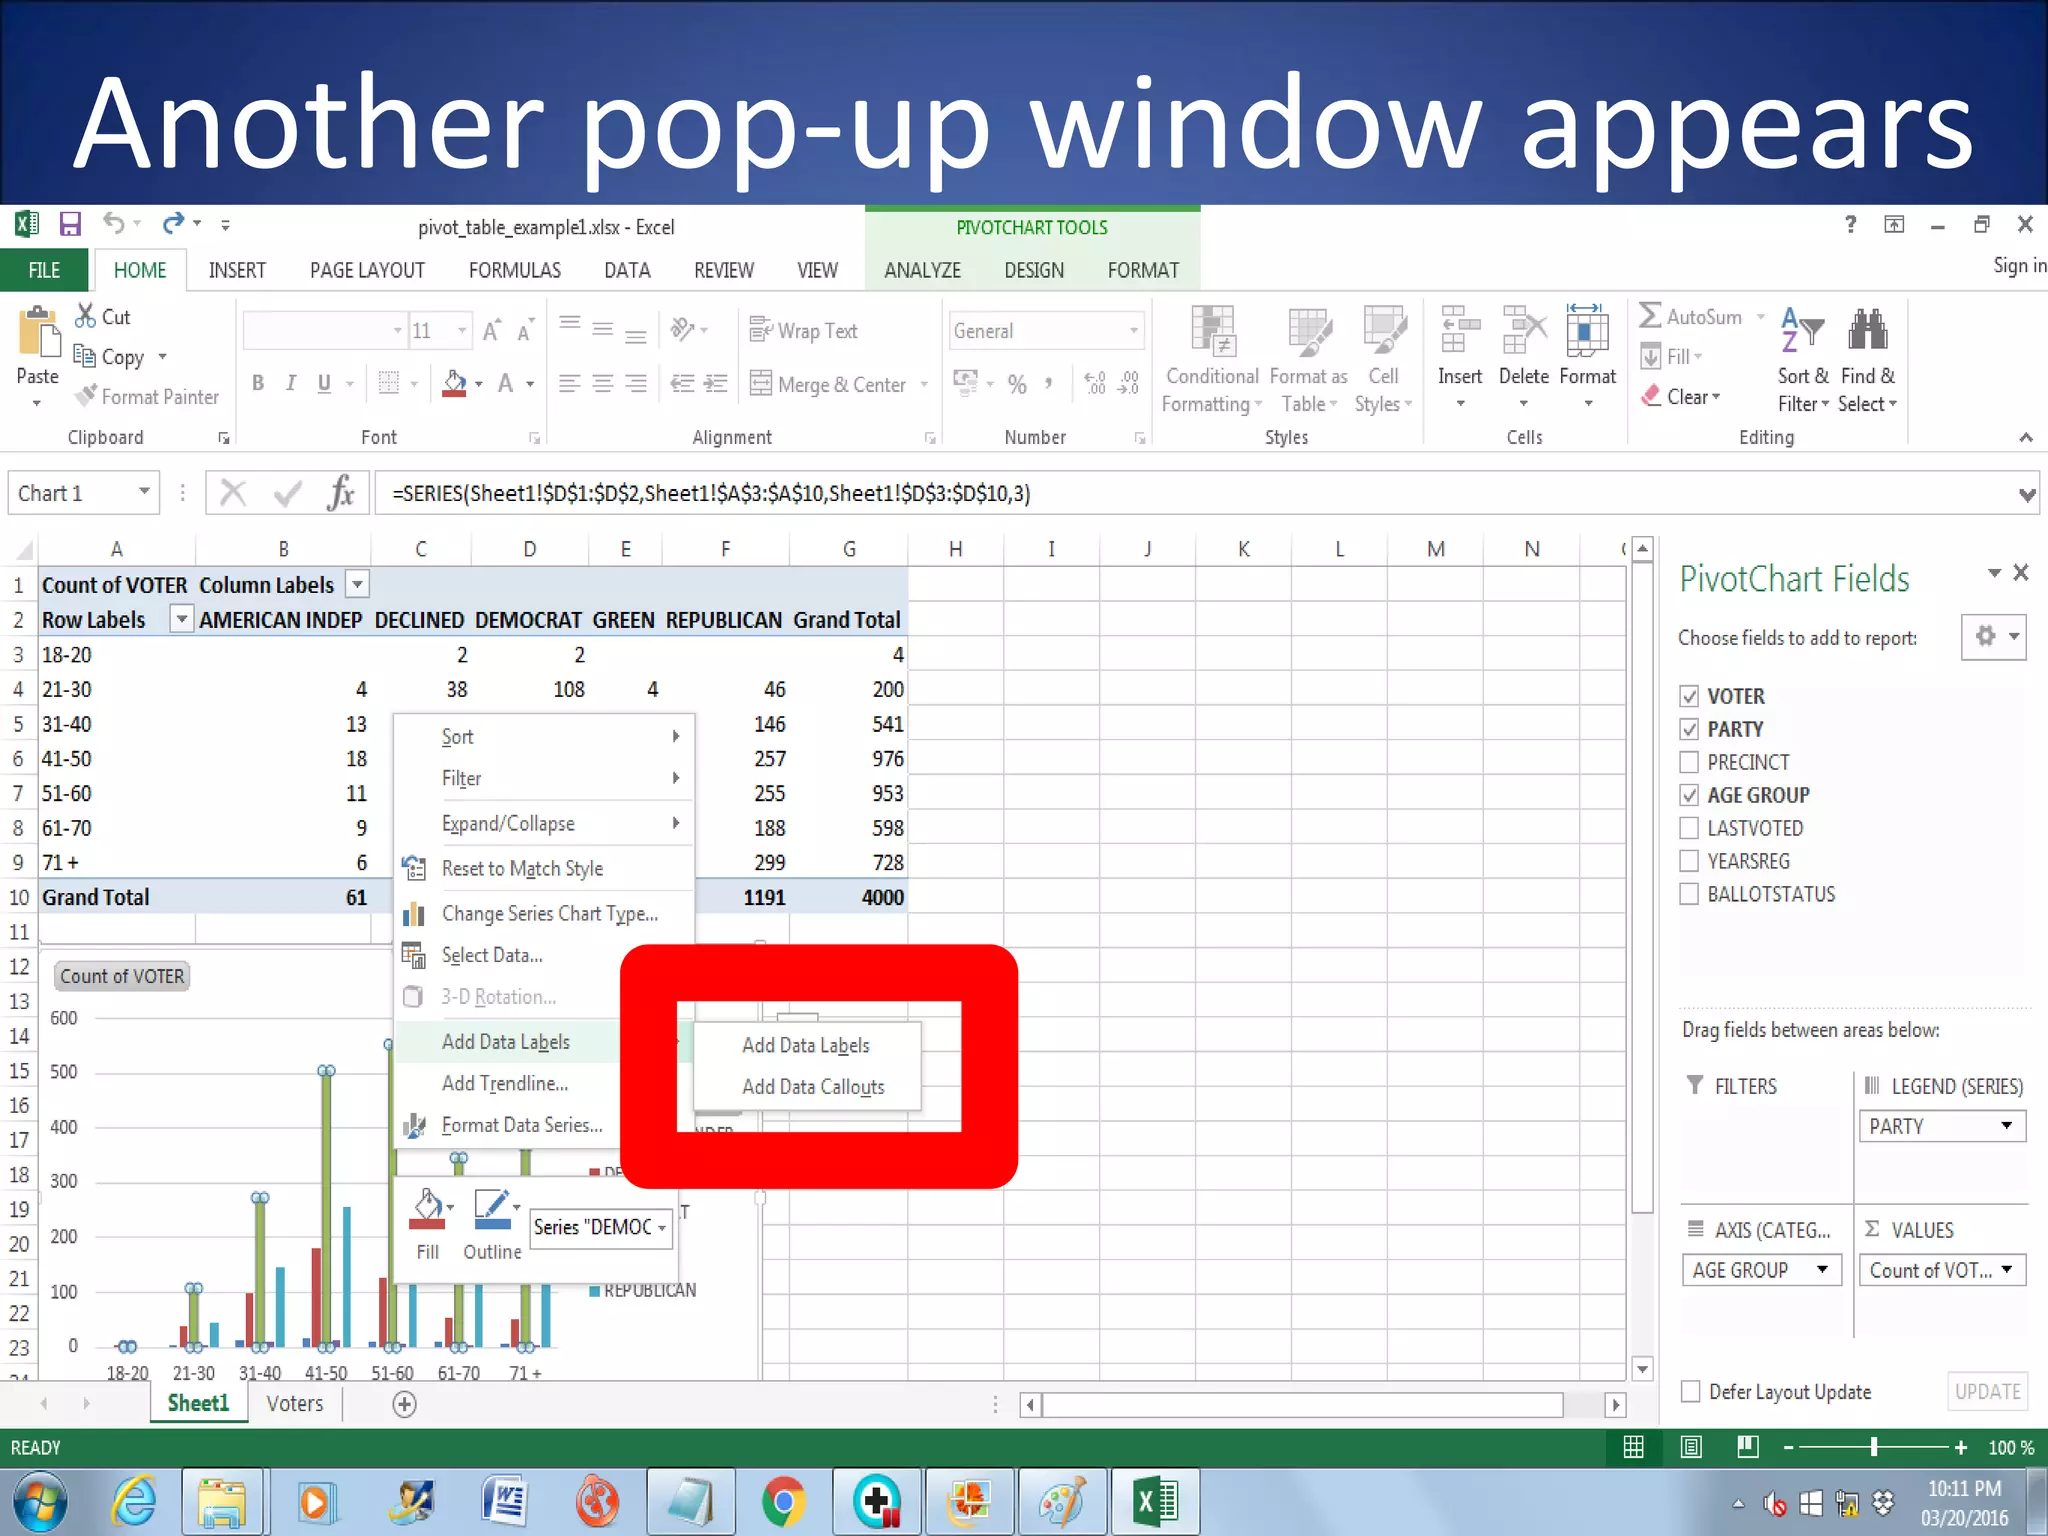Open the Series "DEMOC" chart element dropdown
This screenshot has width=2048, height=1536.
pyautogui.click(x=662, y=1228)
